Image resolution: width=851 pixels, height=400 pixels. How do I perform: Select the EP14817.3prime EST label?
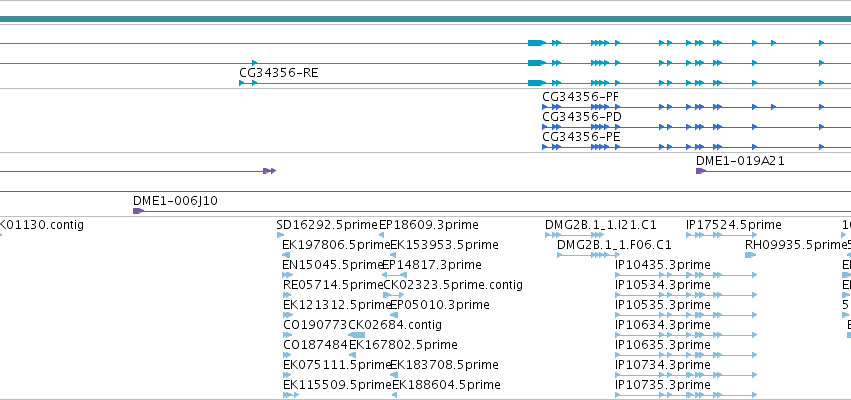click(432, 265)
